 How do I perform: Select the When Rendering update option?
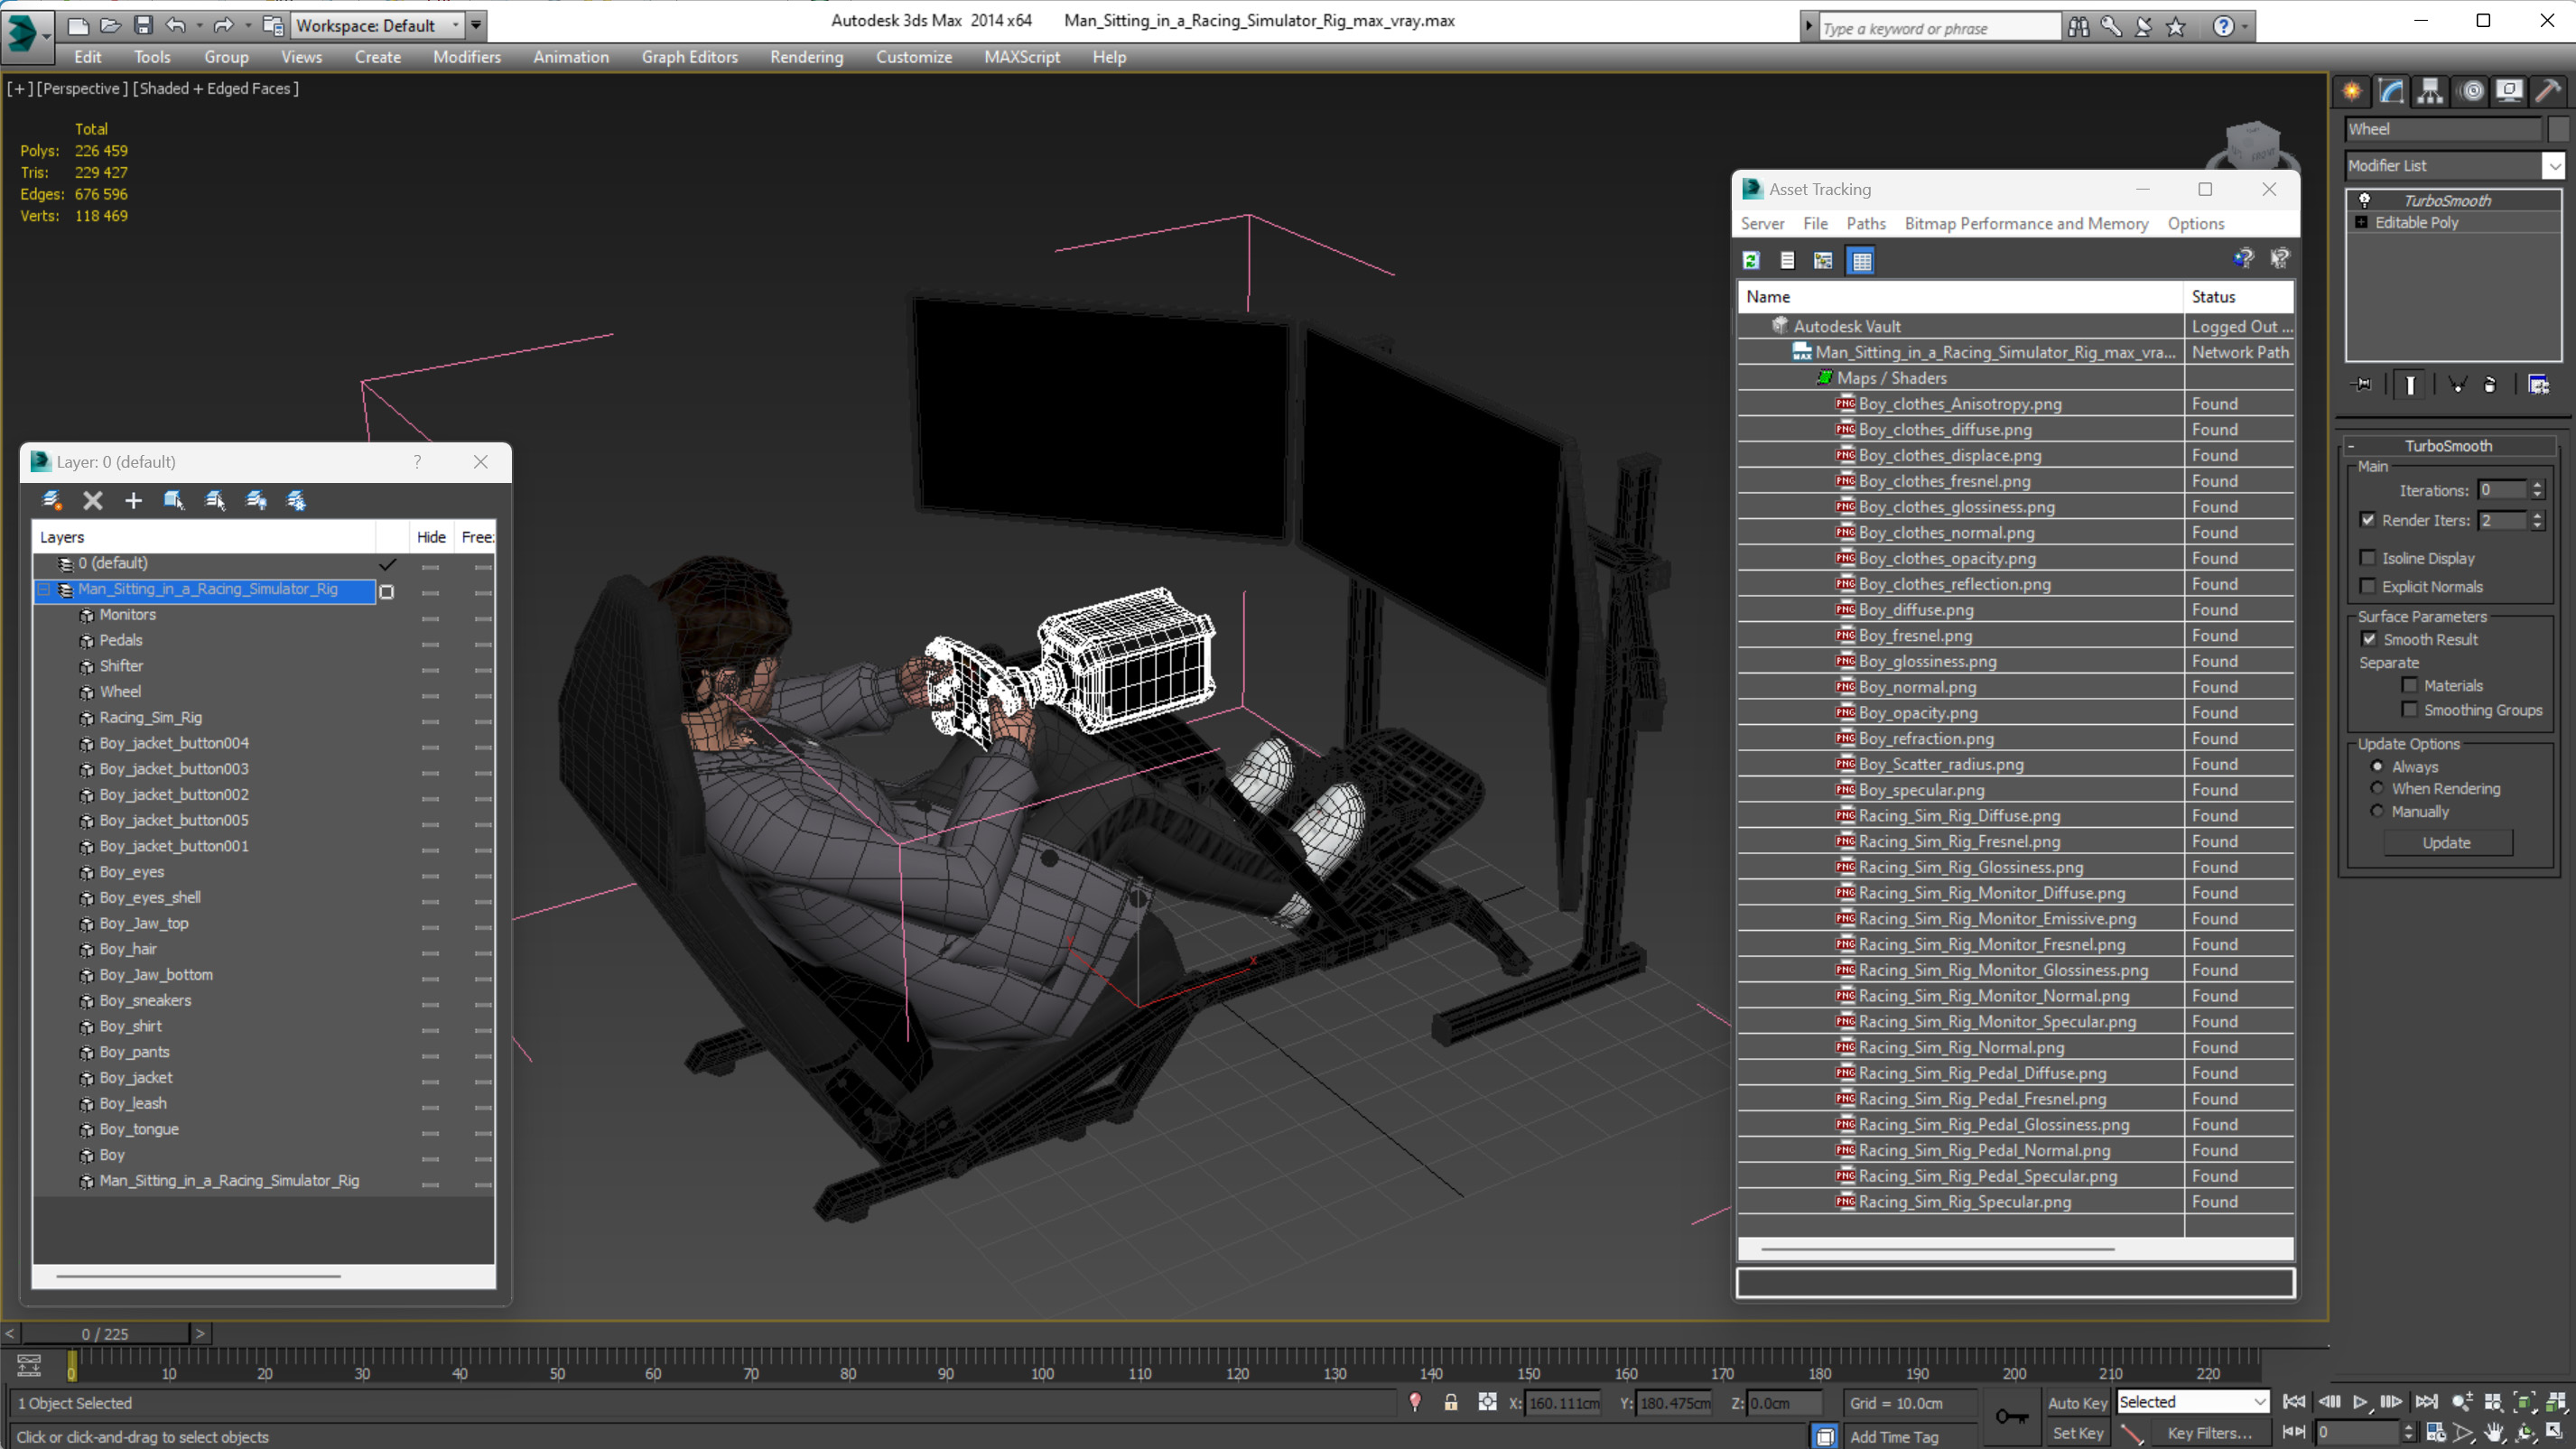tap(2377, 788)
